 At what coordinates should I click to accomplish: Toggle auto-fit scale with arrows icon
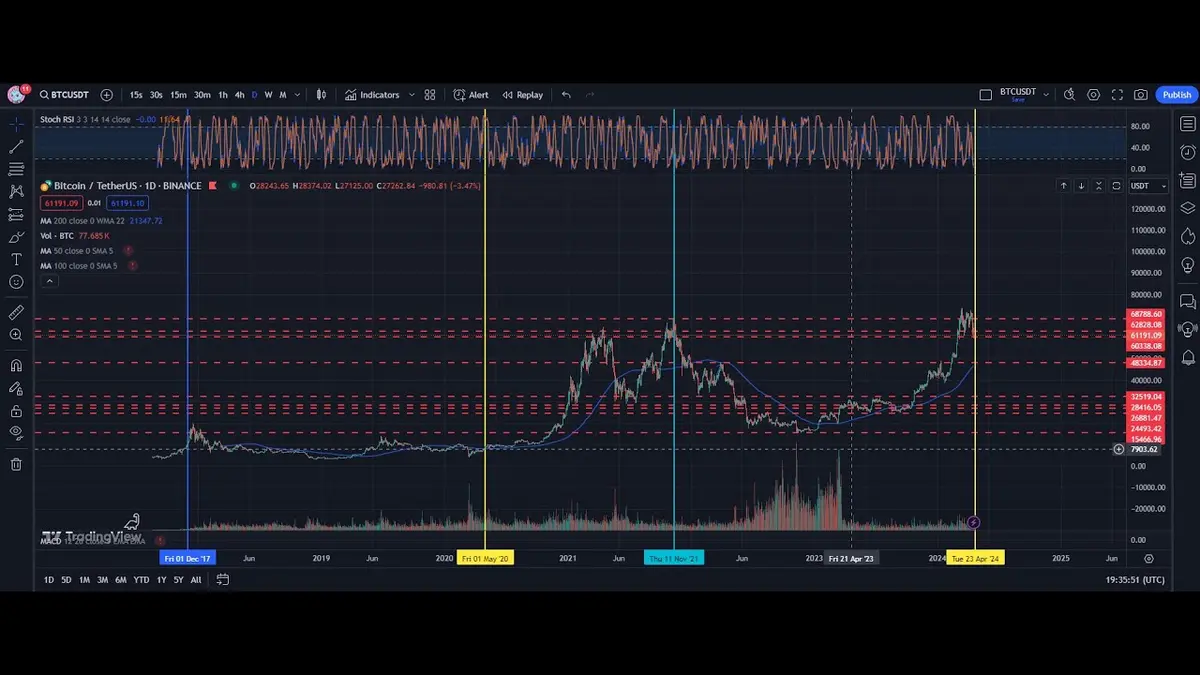coord(1099,186)
